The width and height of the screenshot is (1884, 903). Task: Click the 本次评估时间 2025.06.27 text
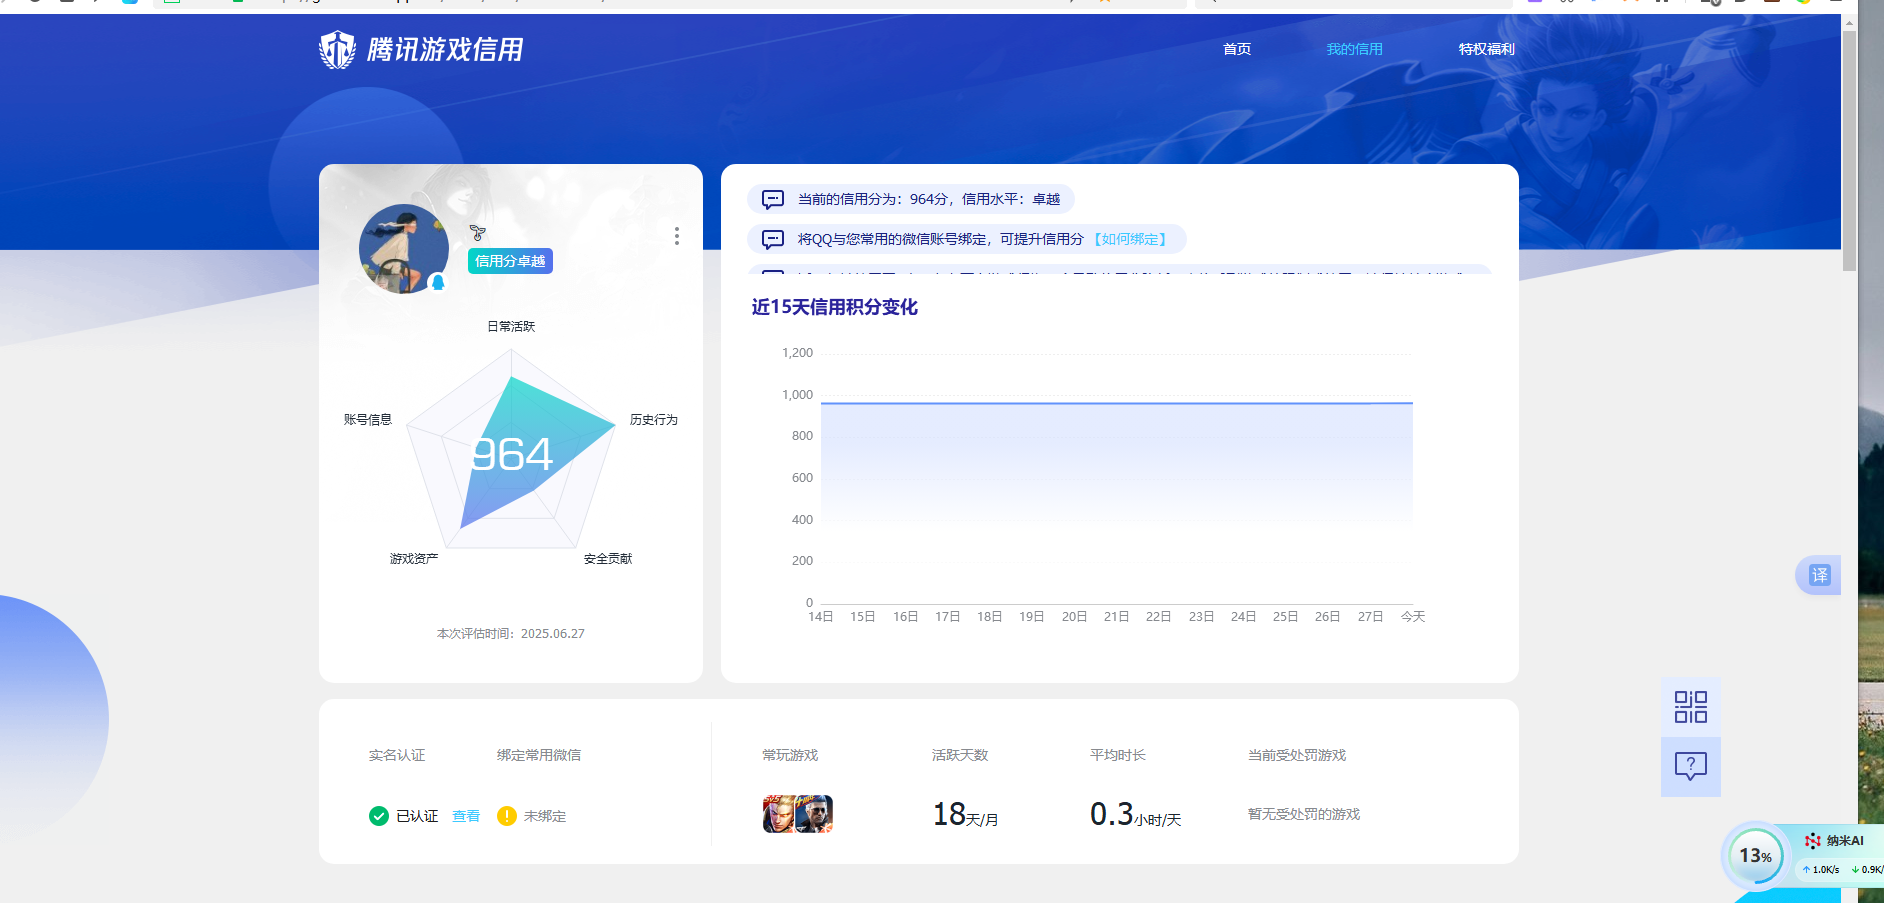pyautogui.click(x=511, y=634)
